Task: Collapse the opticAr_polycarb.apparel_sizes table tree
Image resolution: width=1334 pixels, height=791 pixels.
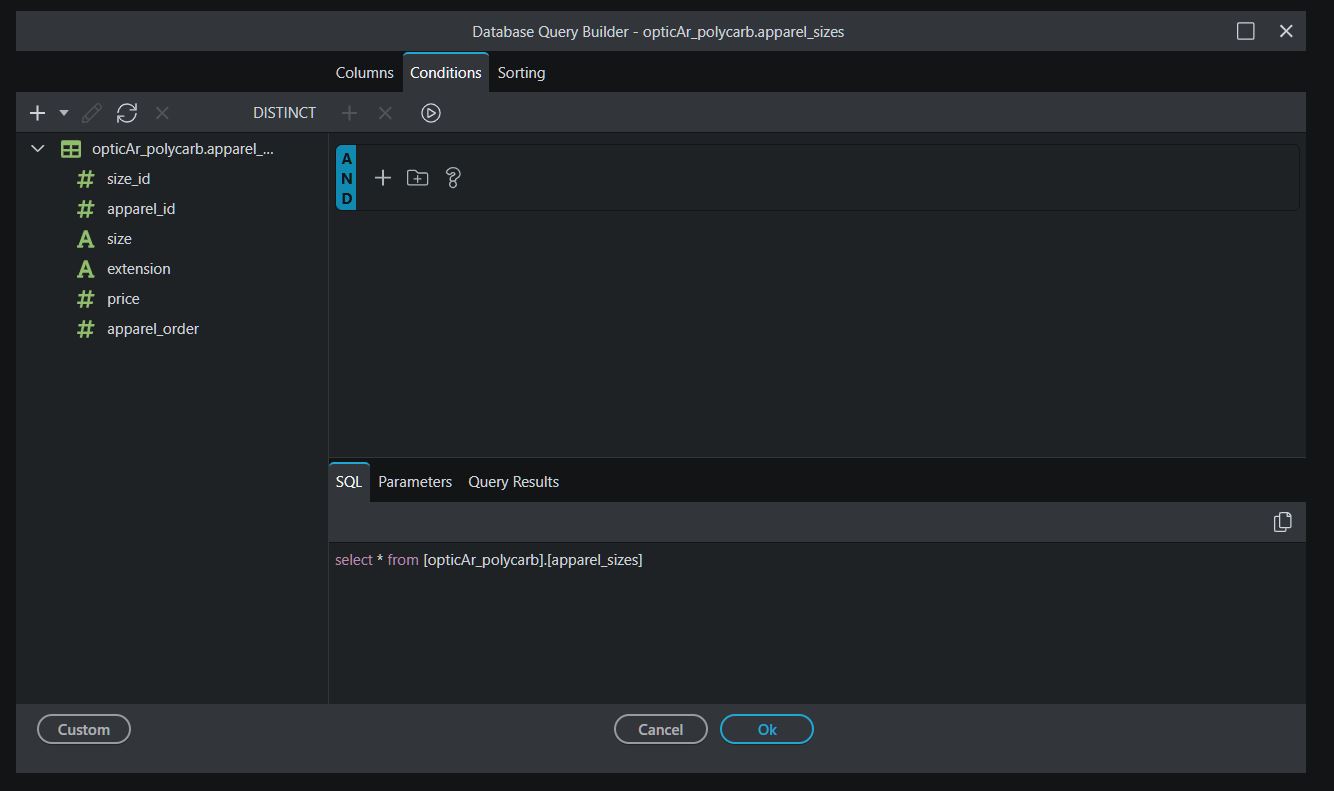Action: point(38,149)
